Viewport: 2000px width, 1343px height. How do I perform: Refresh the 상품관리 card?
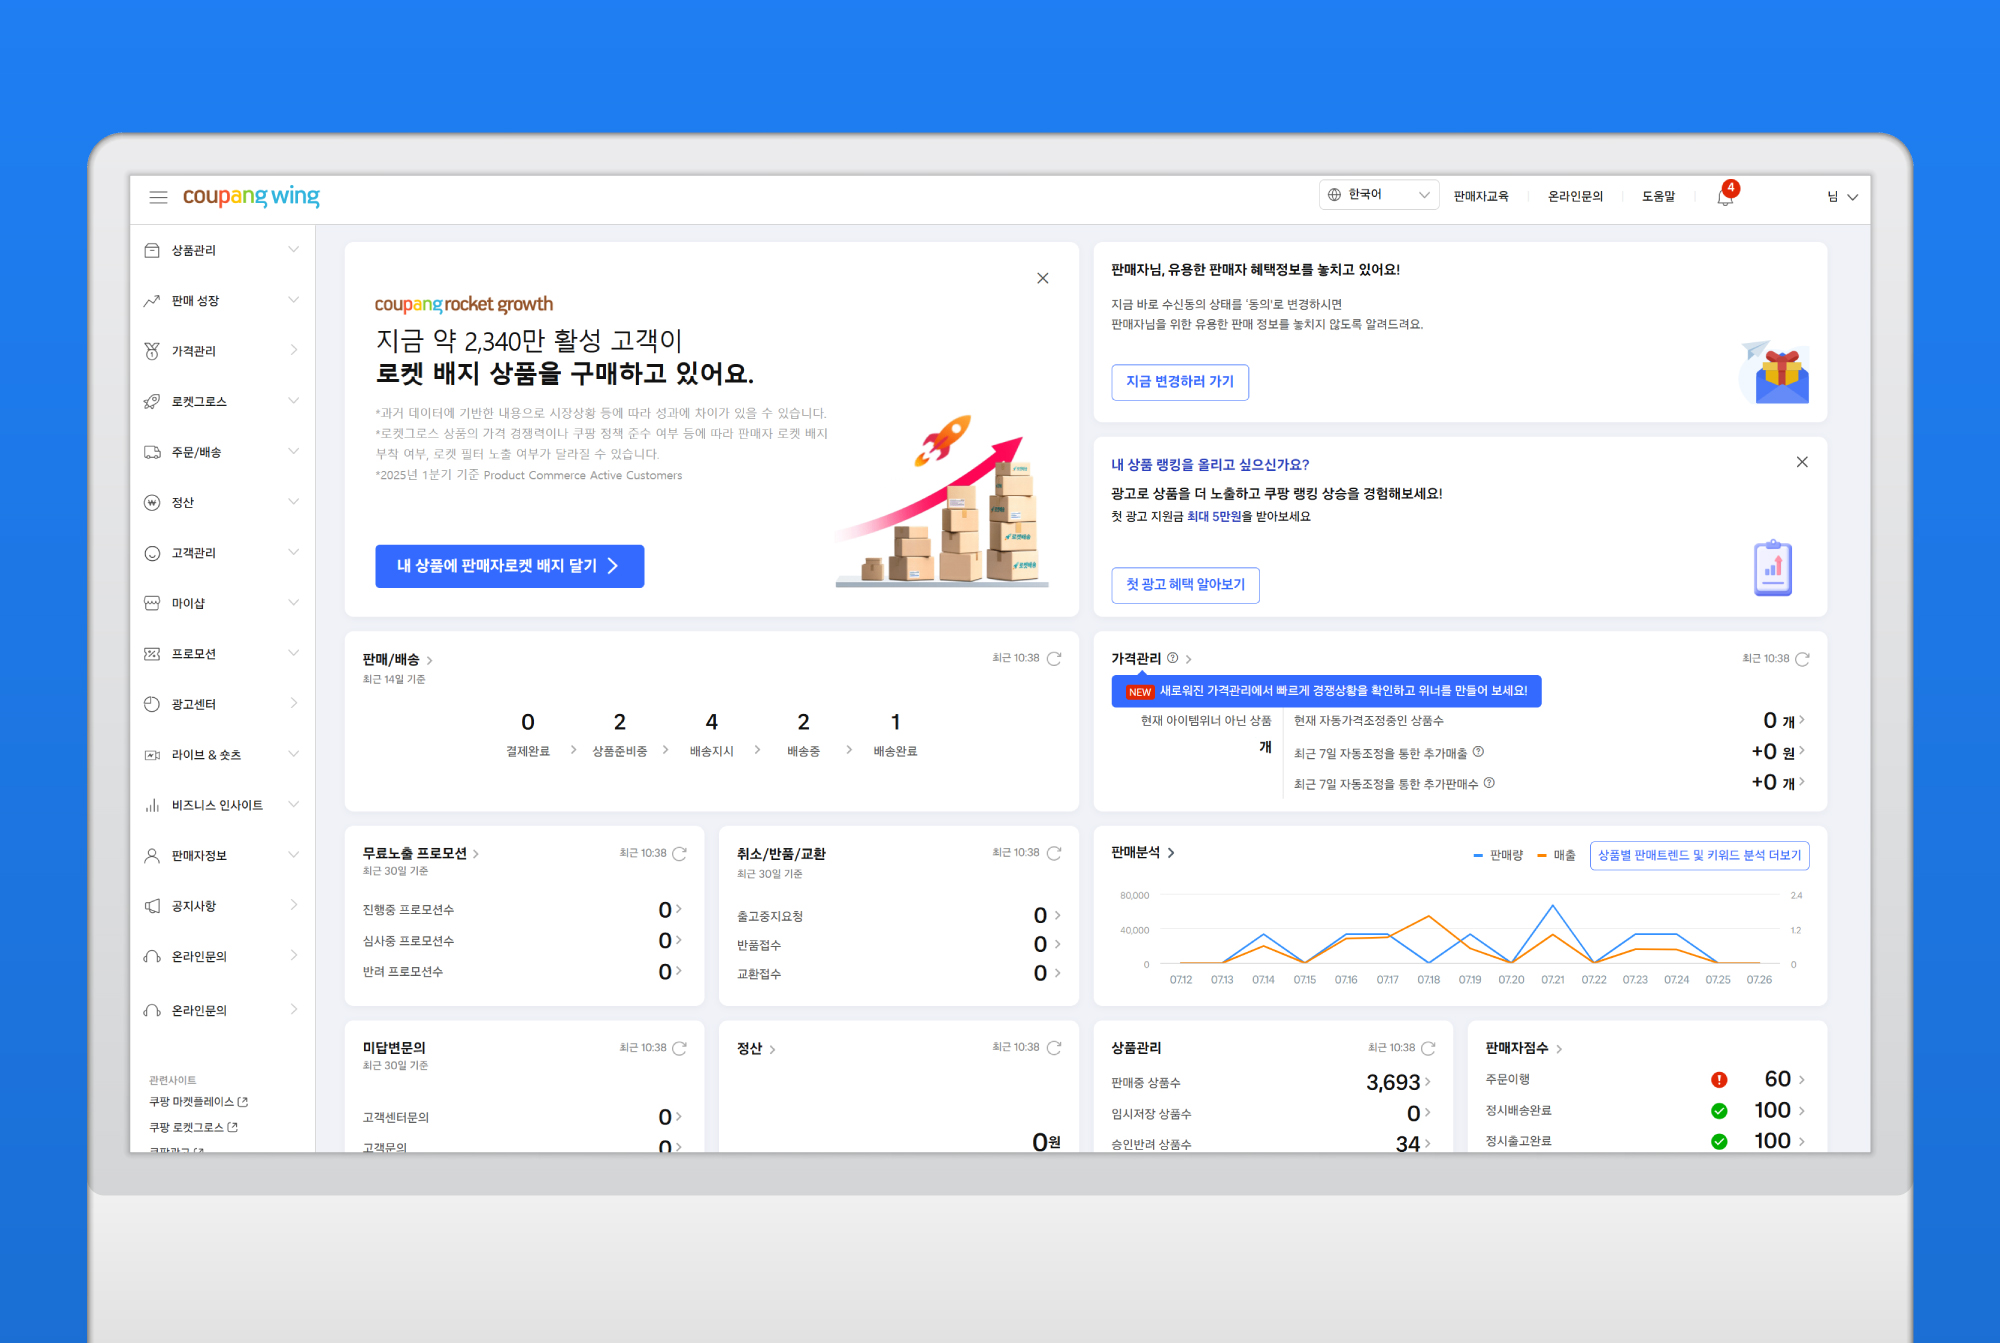click(1428, 1048)
